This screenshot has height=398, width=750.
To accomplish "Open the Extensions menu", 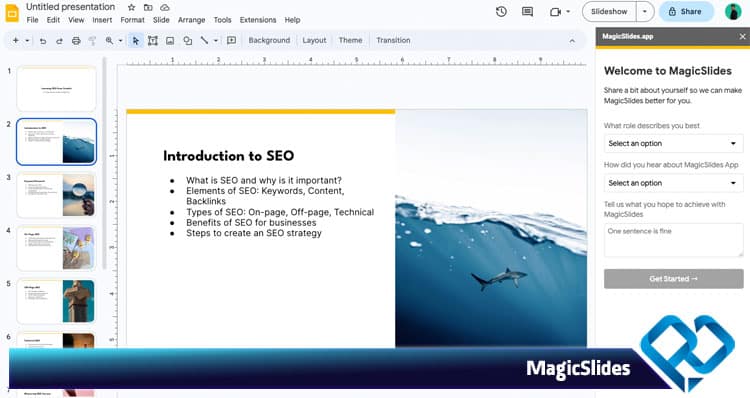I will (258, 20).
